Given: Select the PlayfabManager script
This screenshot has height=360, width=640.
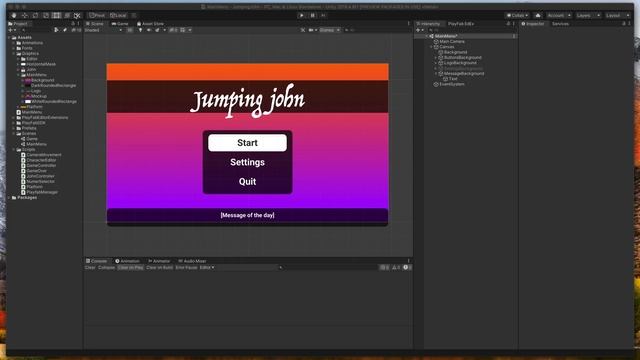Looking at the screenshot, I should coord(40,192).
